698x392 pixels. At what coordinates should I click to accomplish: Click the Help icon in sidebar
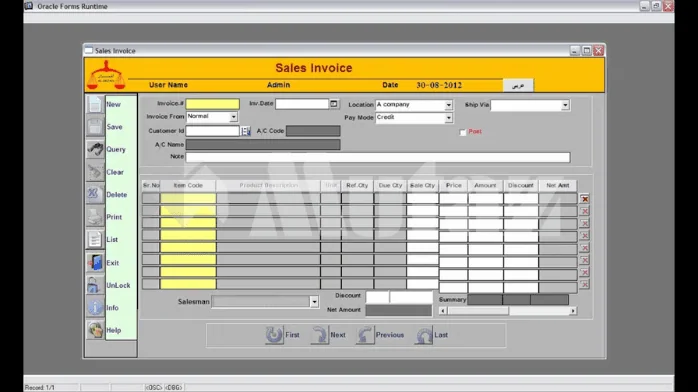95,330
